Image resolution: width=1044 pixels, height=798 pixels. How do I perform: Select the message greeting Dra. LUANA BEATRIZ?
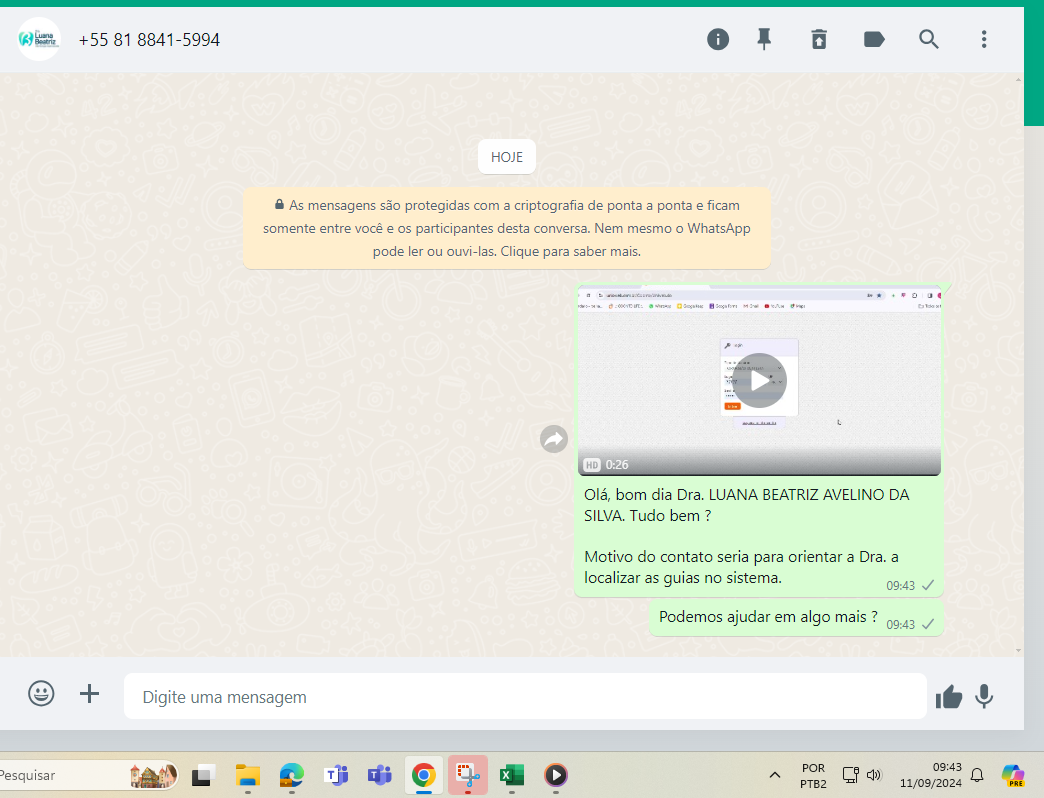coord(746,505)
